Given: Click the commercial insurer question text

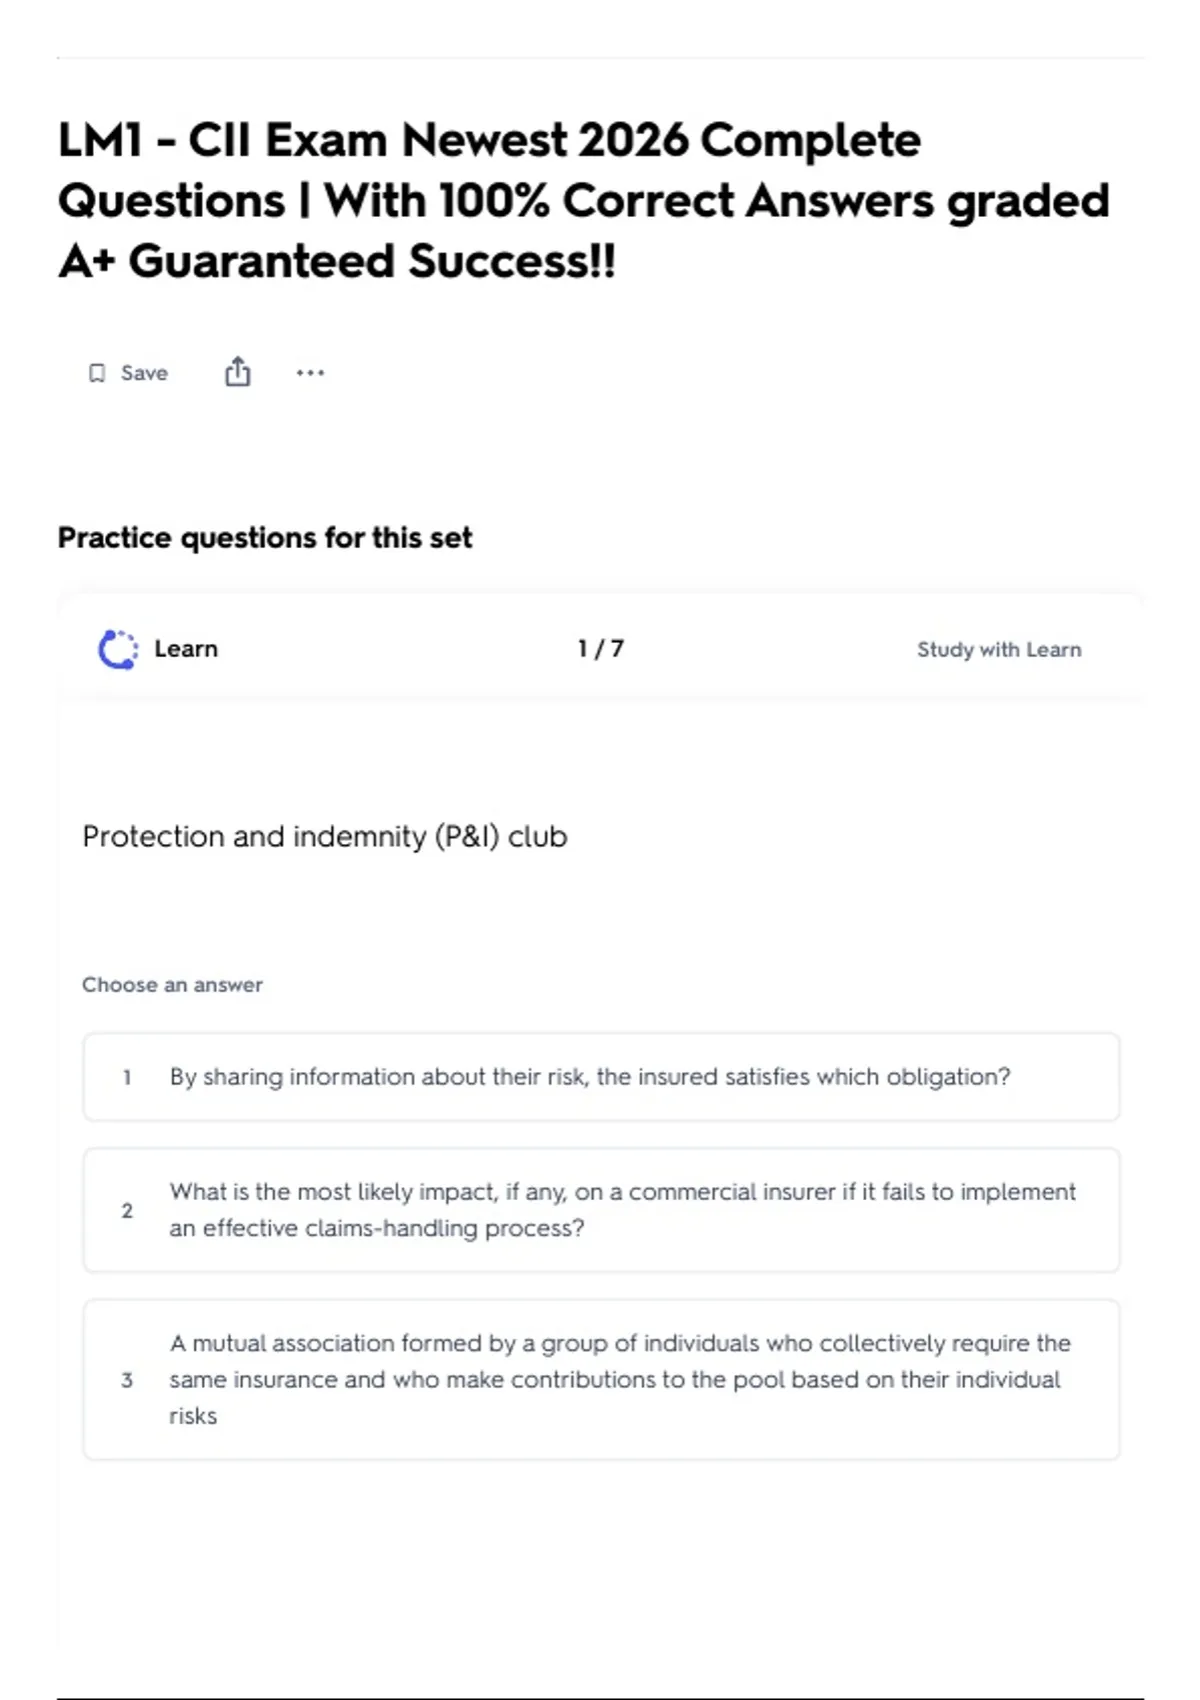Looking at the screenshot, I should click(623, 1210).
